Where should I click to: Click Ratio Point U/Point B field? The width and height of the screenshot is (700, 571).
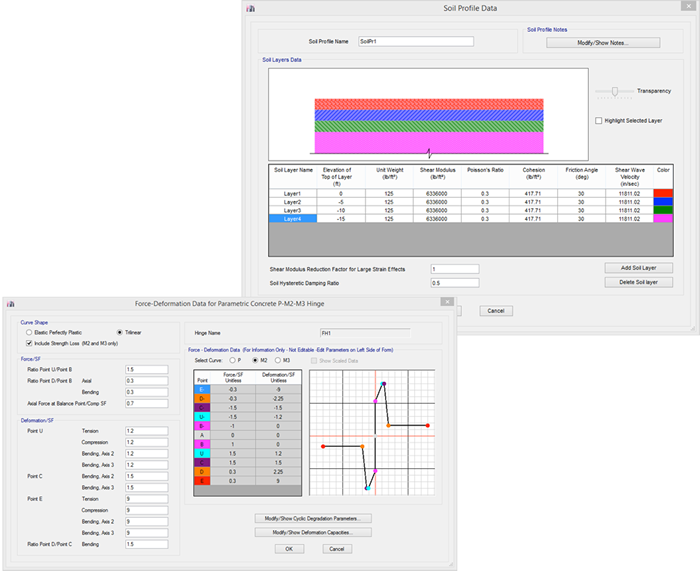point(147,370)
